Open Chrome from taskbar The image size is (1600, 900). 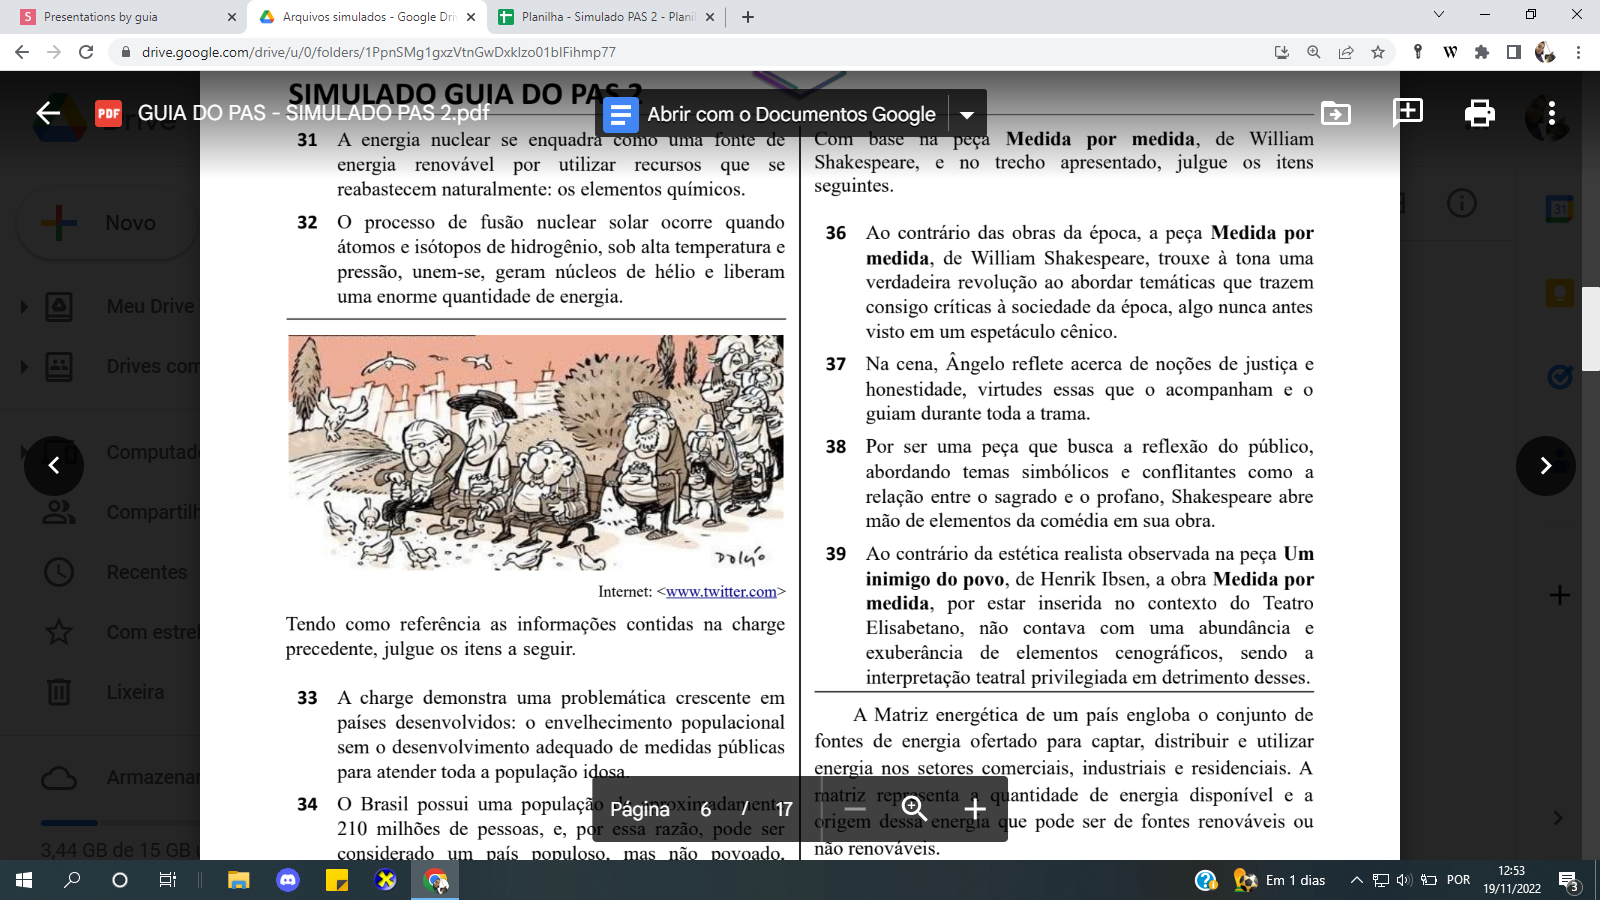click(x=436, y=880)
